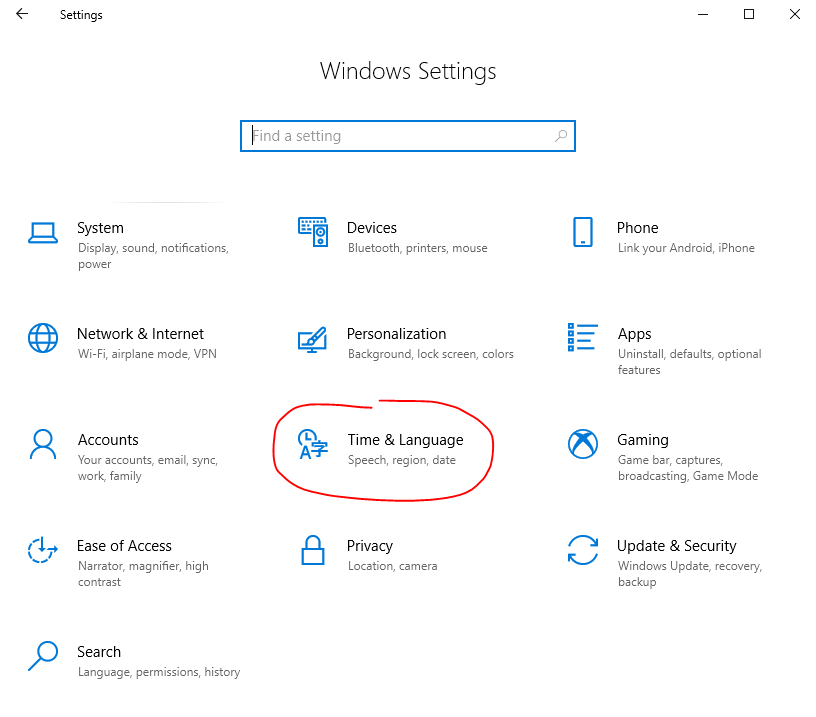This screenshot has height=717, width=816.
Task: Click the Phone icon
Action: [582, 232]
